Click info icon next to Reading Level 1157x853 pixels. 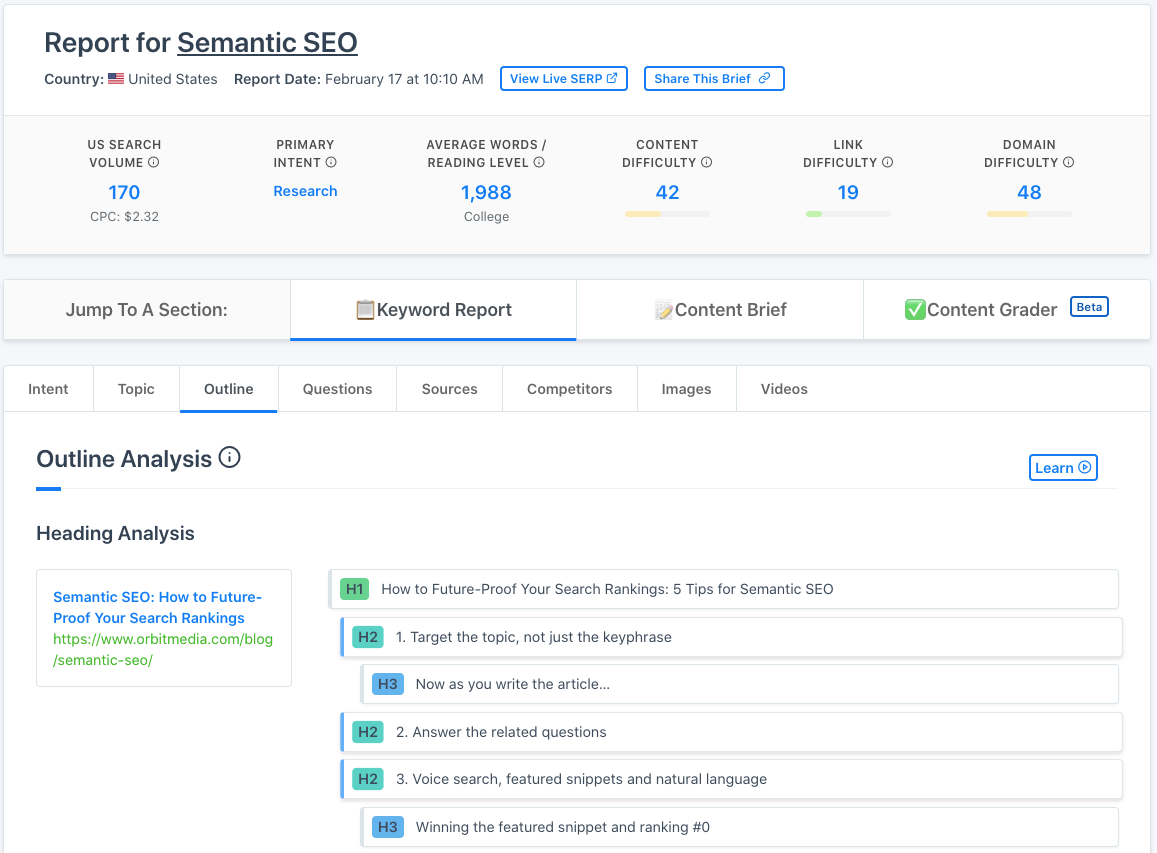[x=539, y=162]
